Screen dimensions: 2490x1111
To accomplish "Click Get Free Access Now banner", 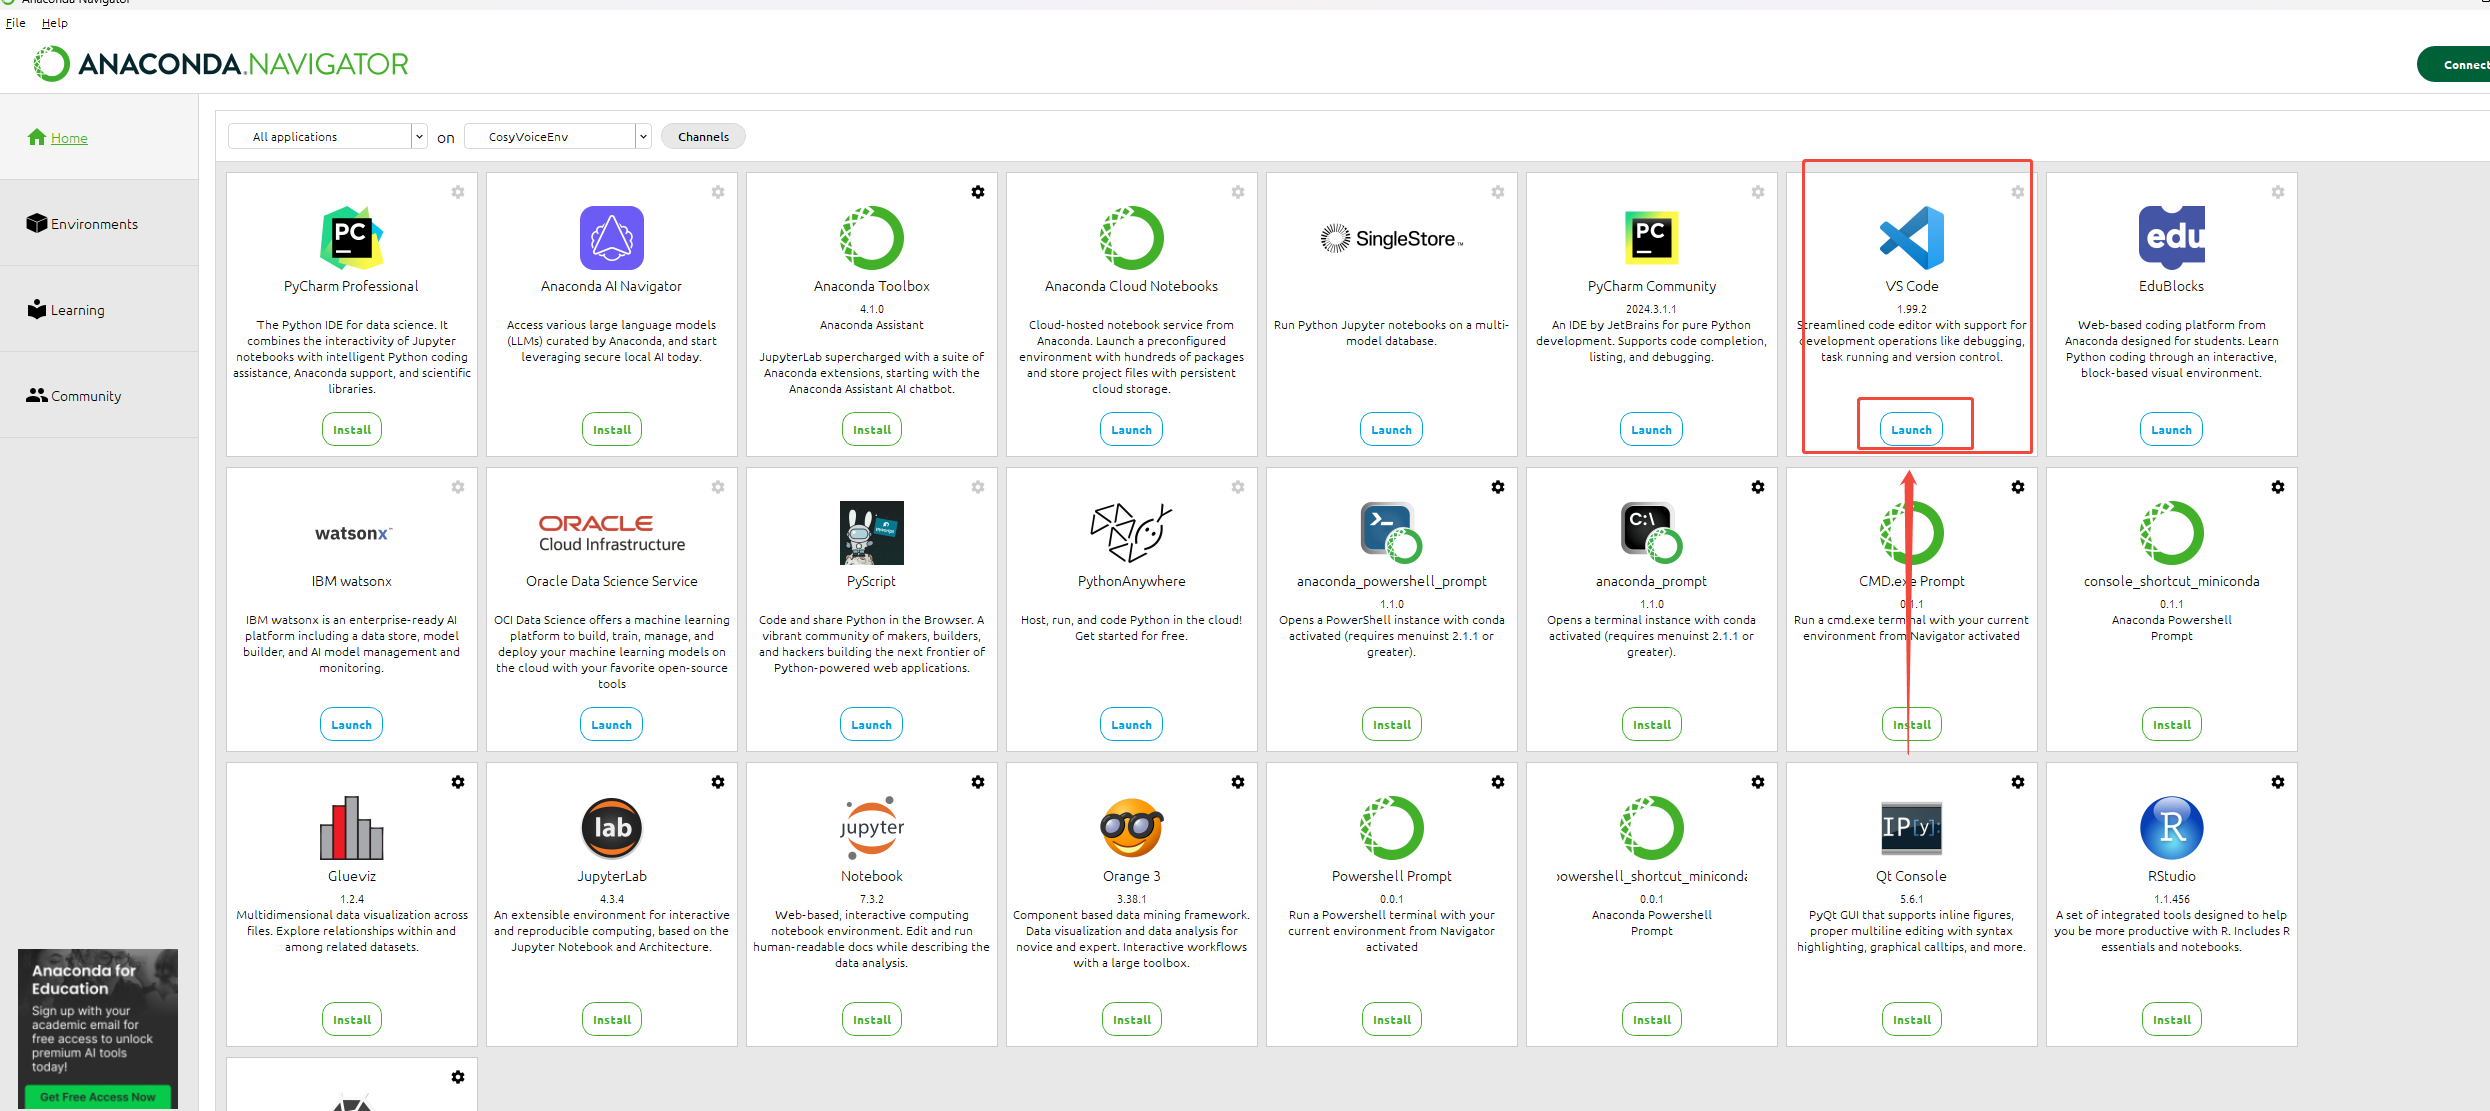I will (97, 1097).
